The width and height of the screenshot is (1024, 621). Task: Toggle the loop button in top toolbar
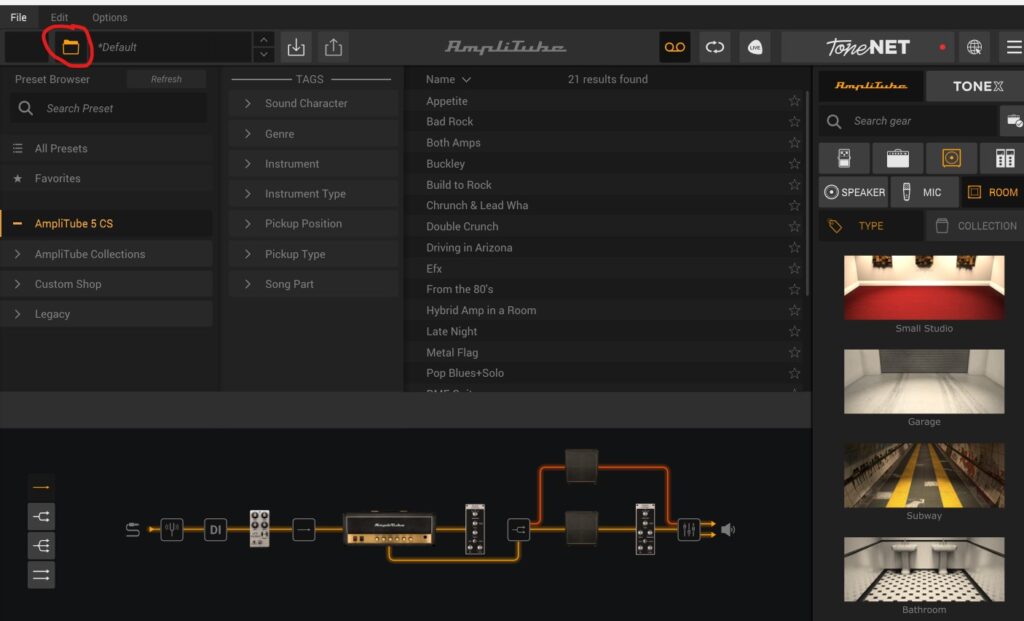(x=715, y=47)
